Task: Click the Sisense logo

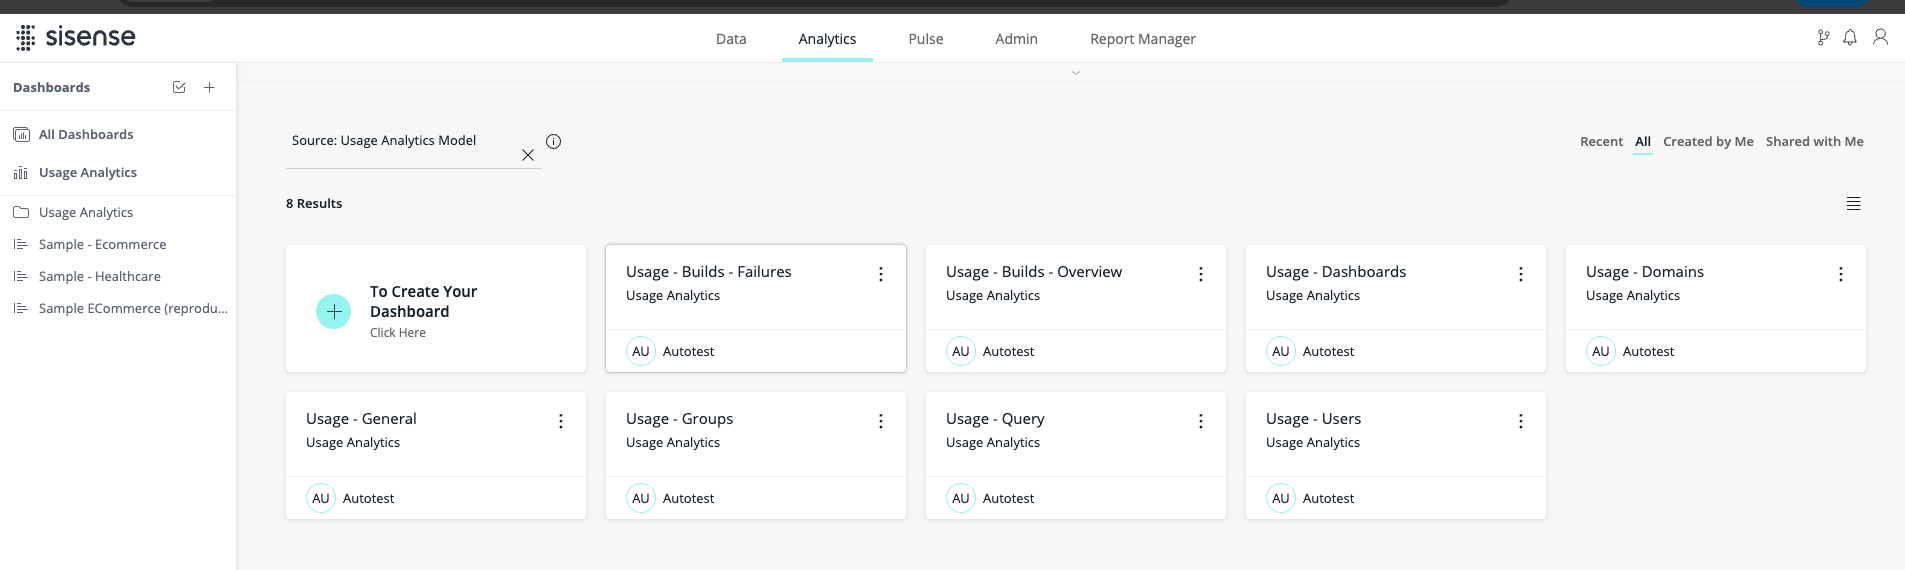Action: (76, 38)
